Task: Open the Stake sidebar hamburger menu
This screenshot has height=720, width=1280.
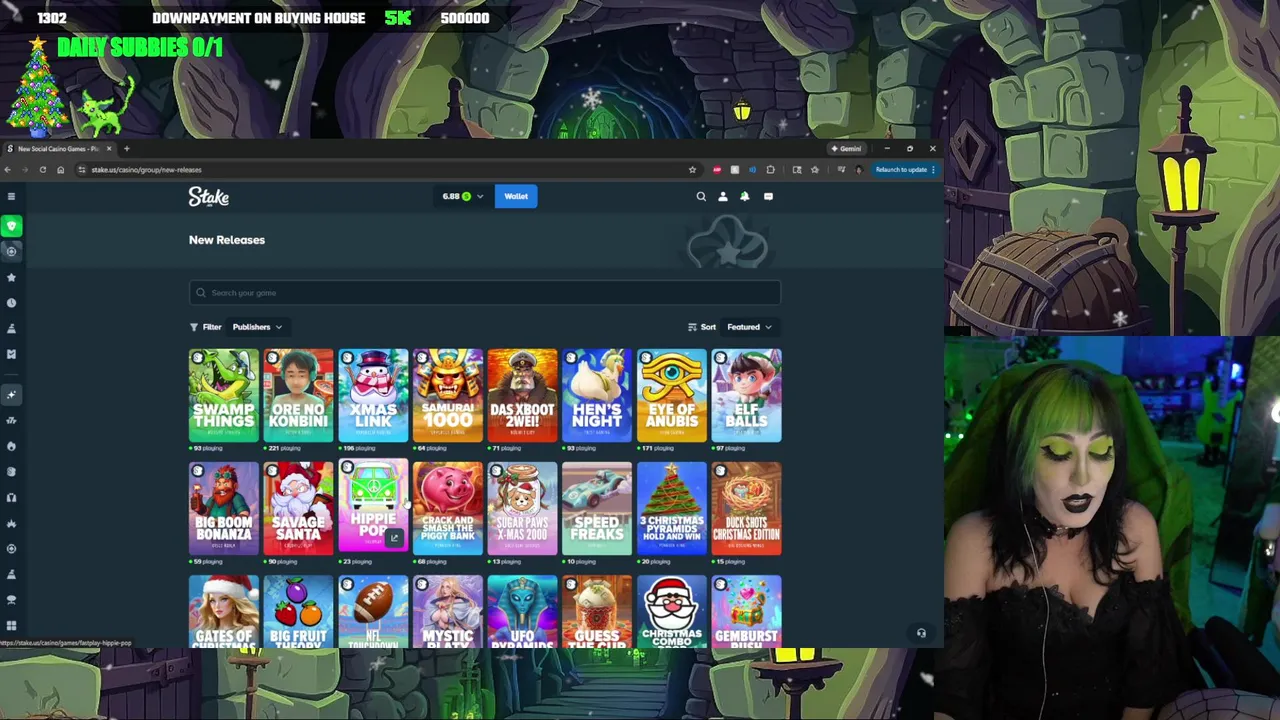Action: 11,197
